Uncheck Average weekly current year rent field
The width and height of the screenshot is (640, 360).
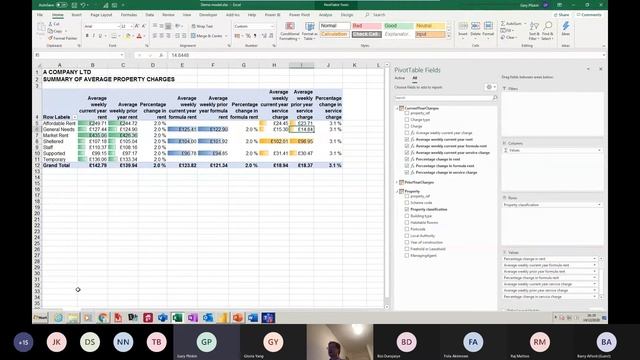coord(407,139)
